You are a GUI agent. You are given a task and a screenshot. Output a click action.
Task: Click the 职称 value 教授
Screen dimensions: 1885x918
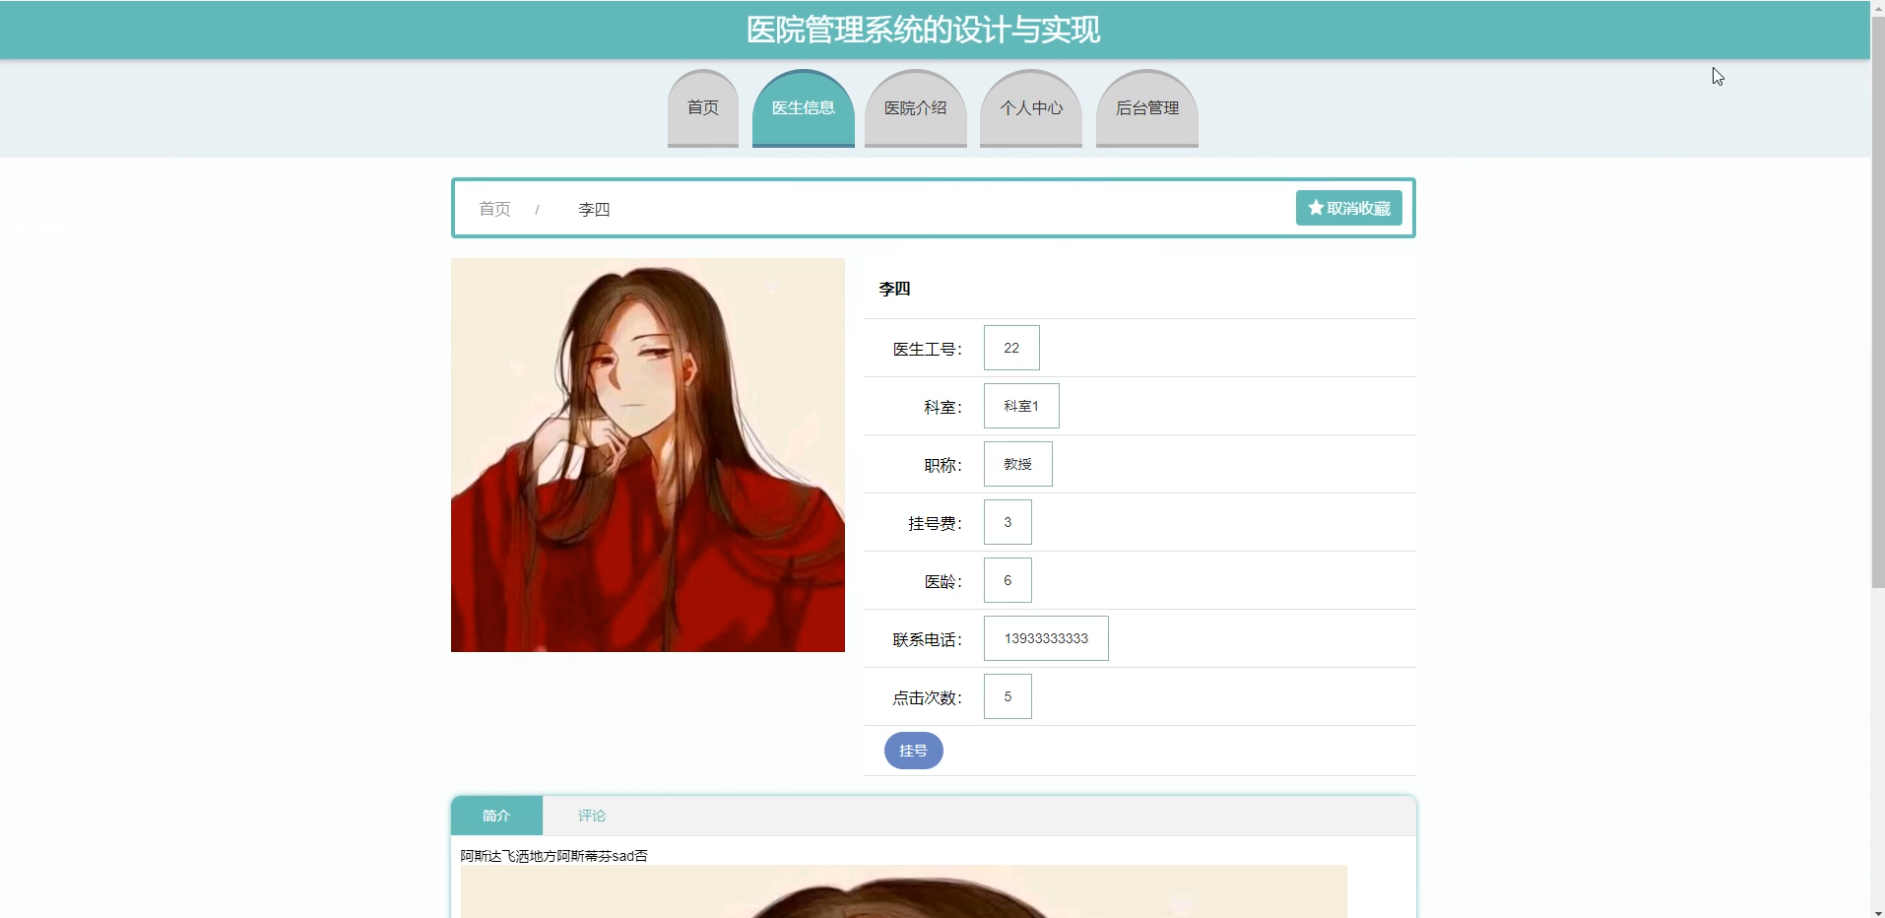1018,464
